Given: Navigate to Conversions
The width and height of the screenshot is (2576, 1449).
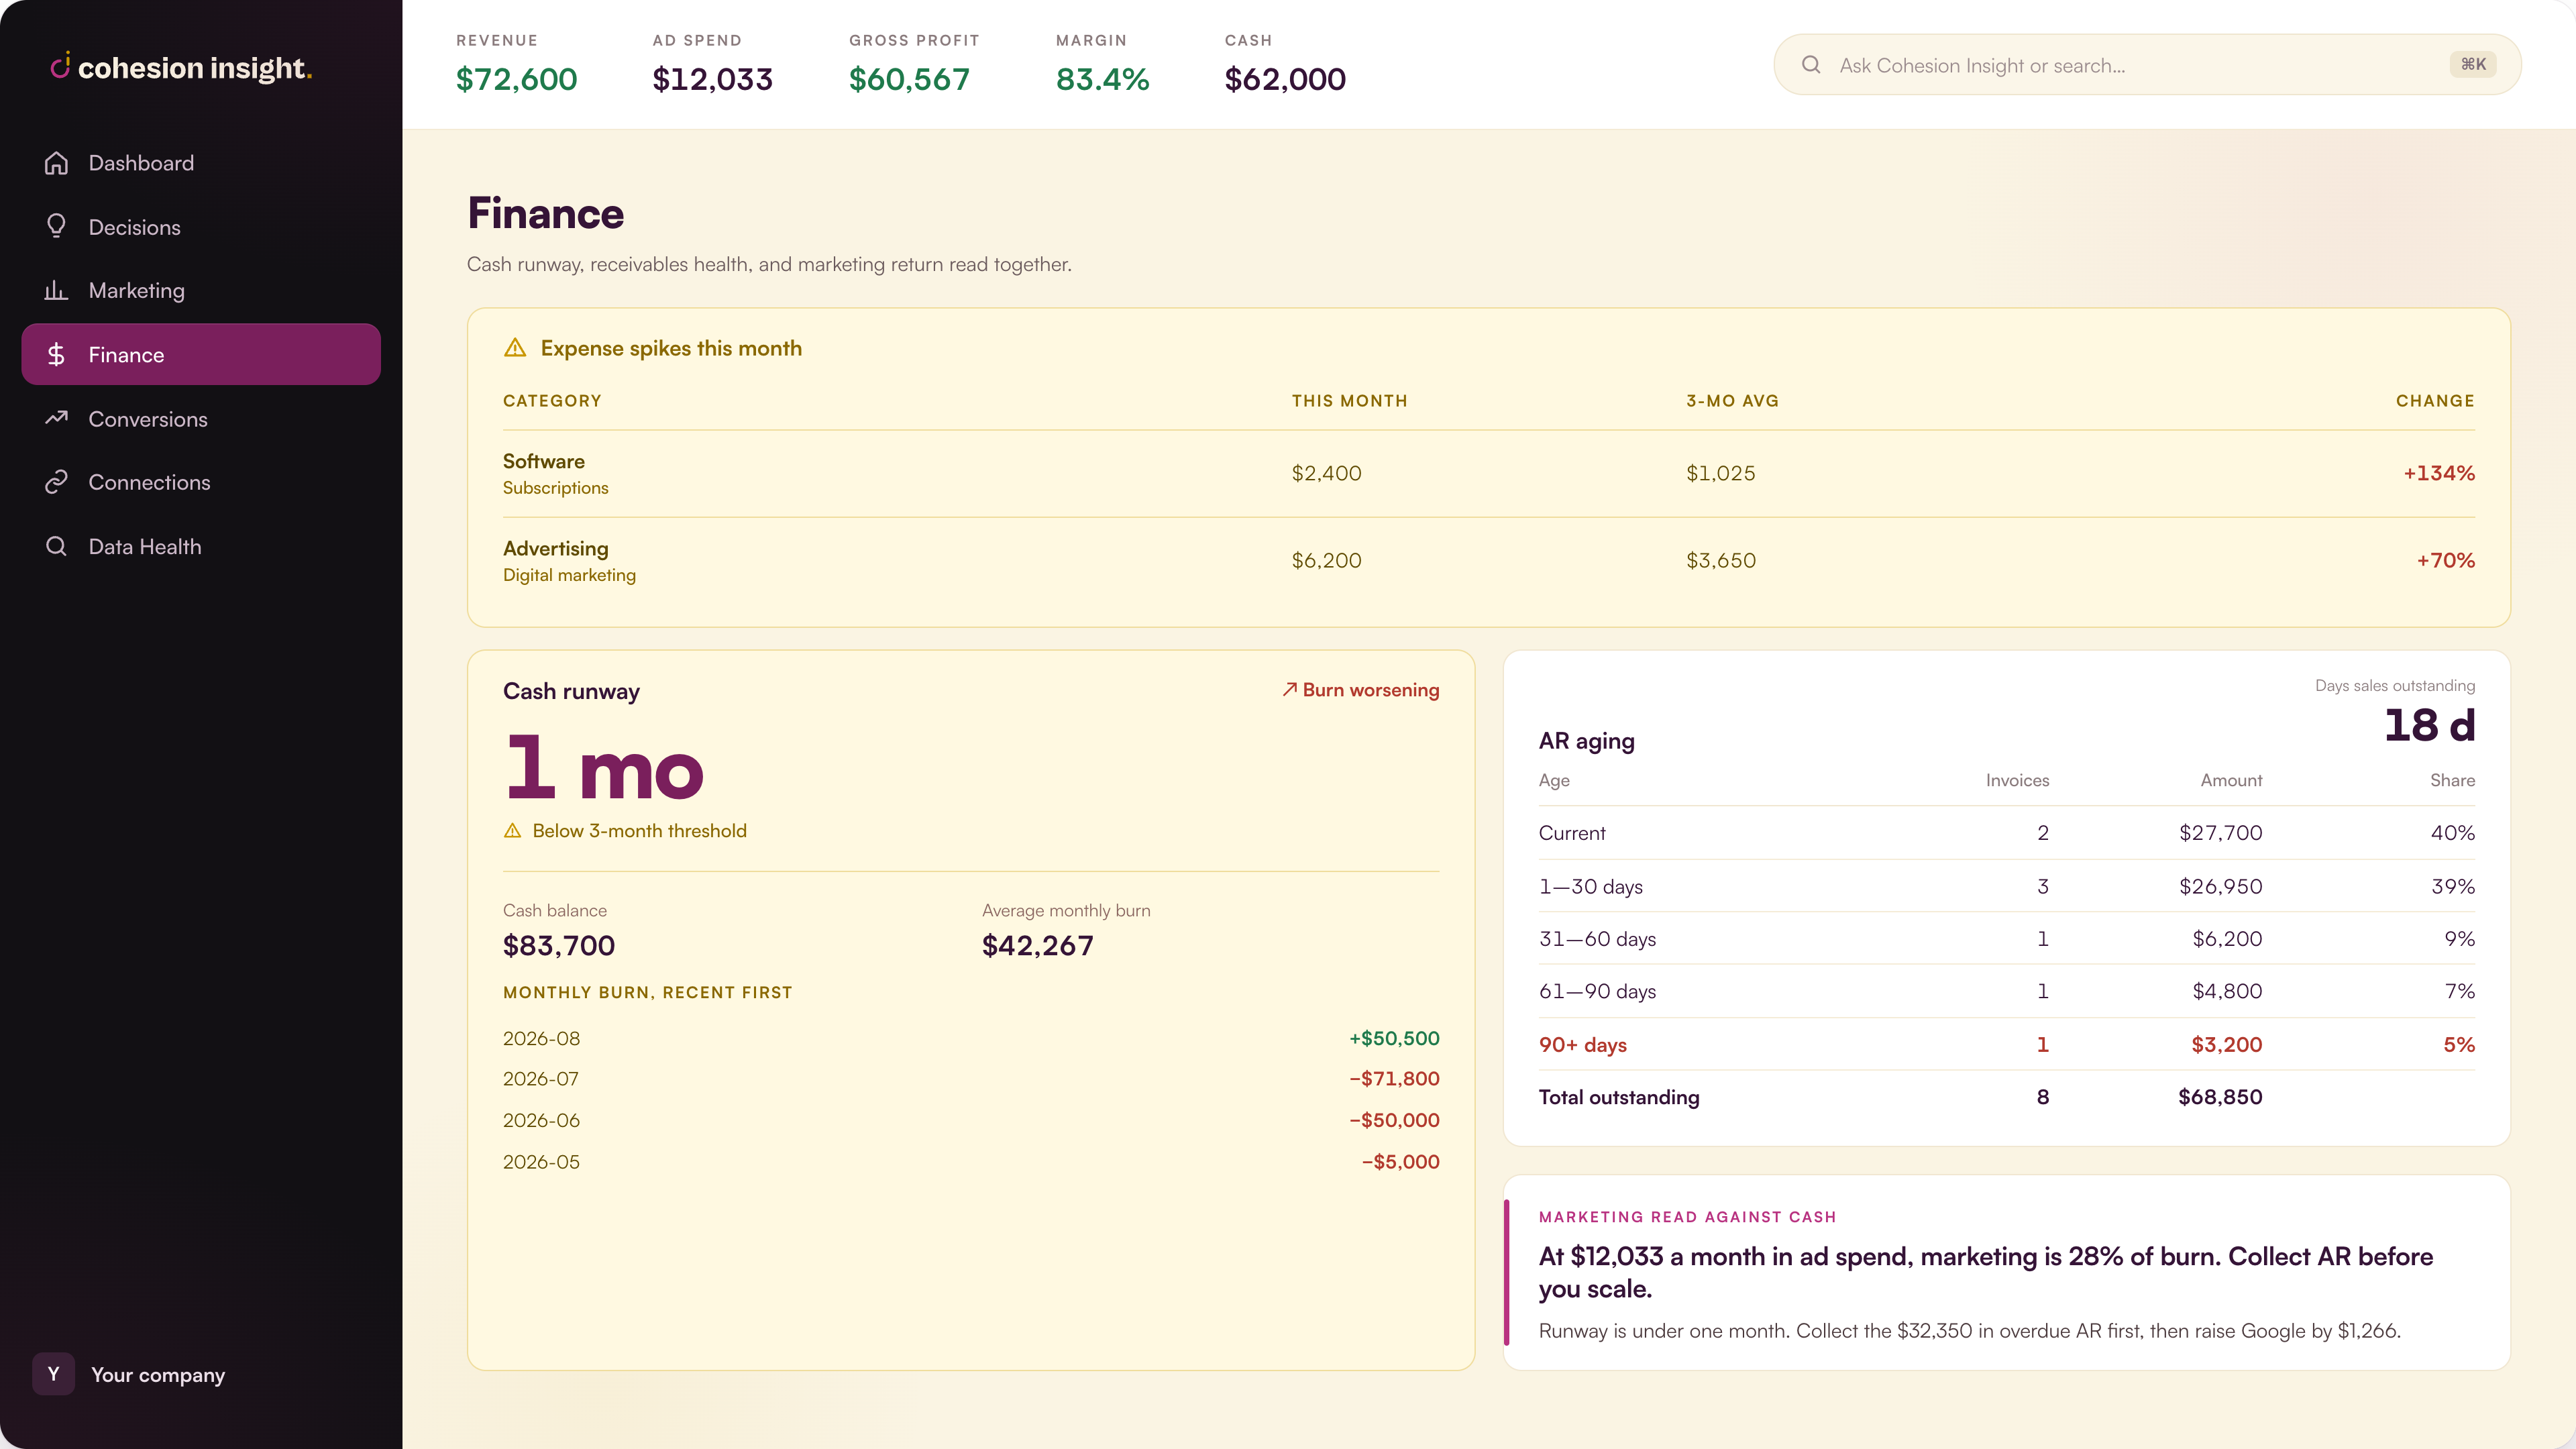Looking at the screenshot, I should [x=201, y=418].
